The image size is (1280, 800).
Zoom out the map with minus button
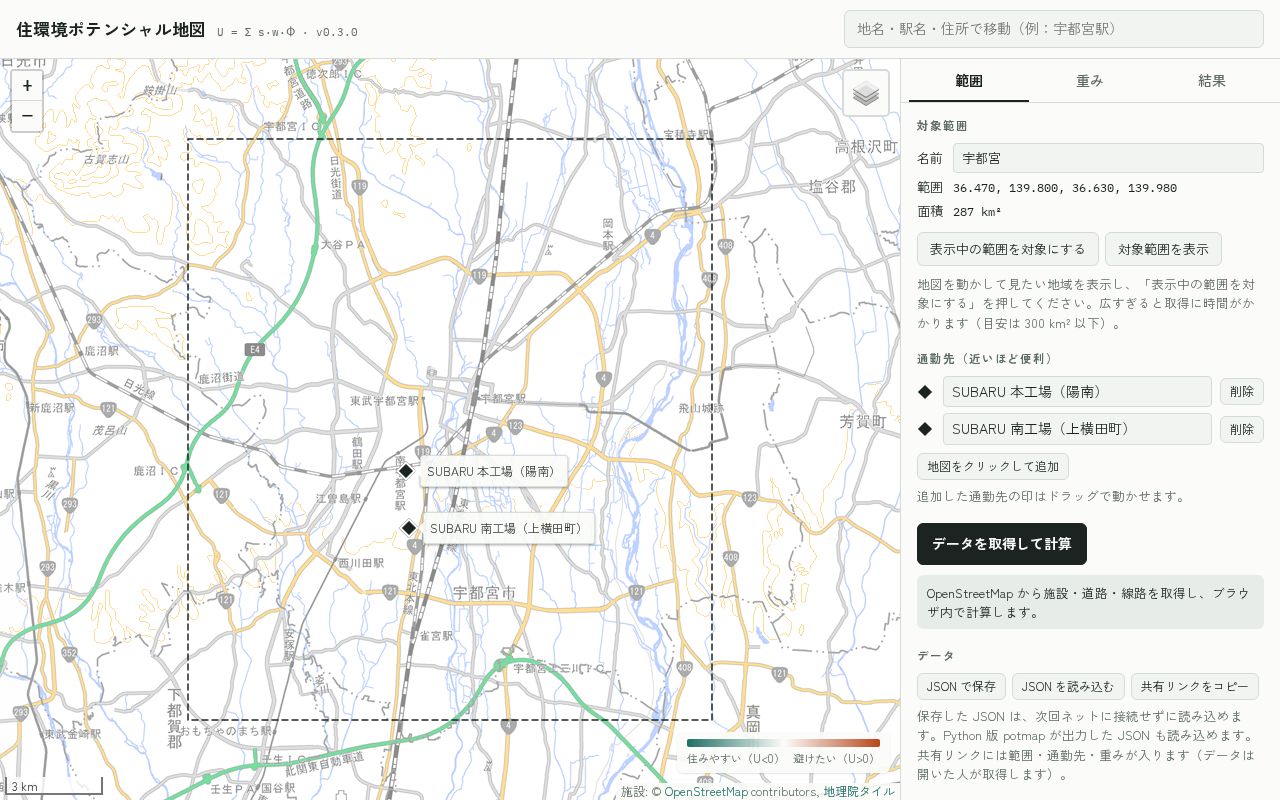tap(27, 116)
